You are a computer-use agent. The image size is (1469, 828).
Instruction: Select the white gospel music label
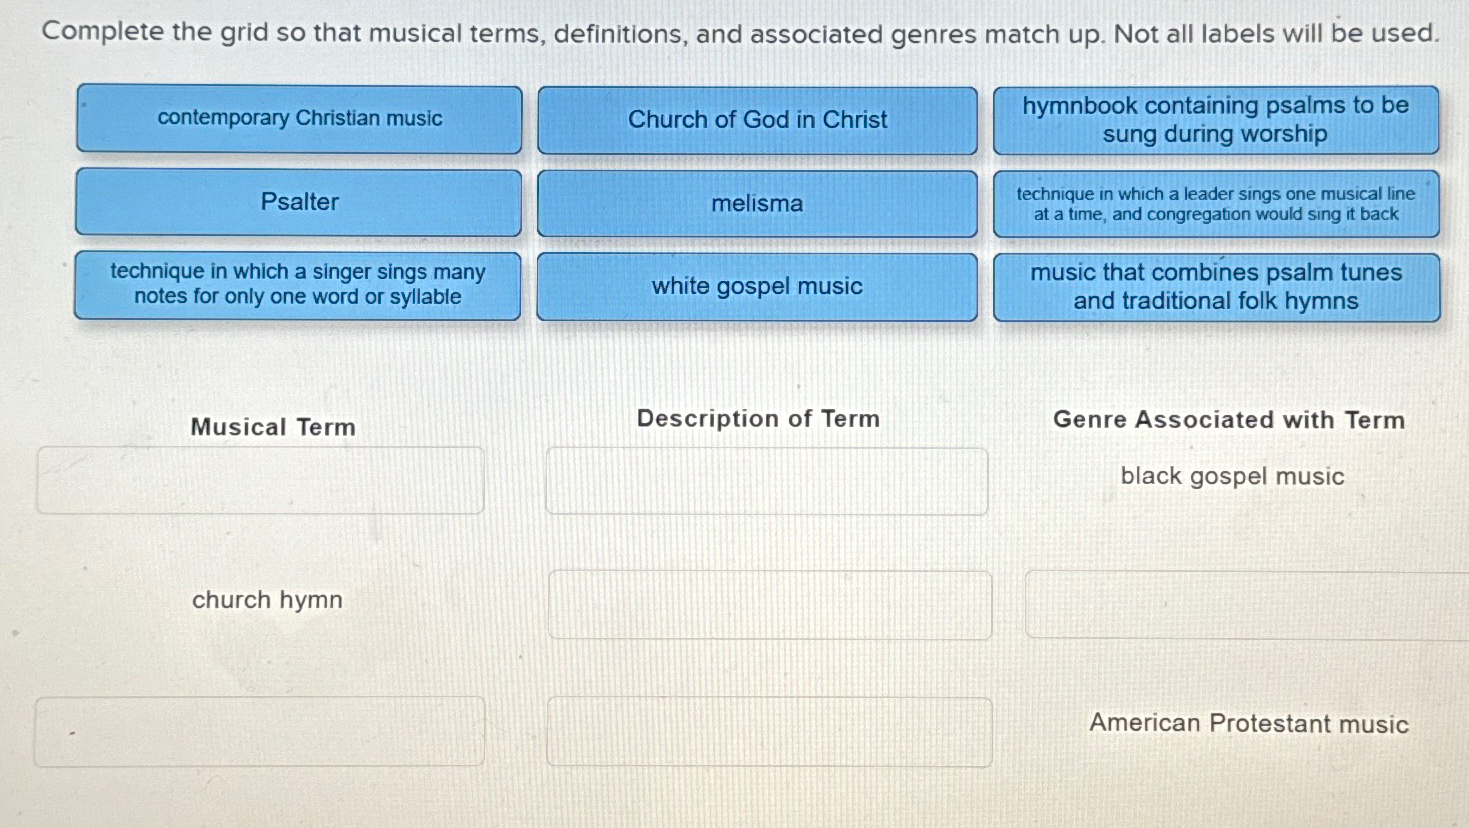(x=757, y=287)
